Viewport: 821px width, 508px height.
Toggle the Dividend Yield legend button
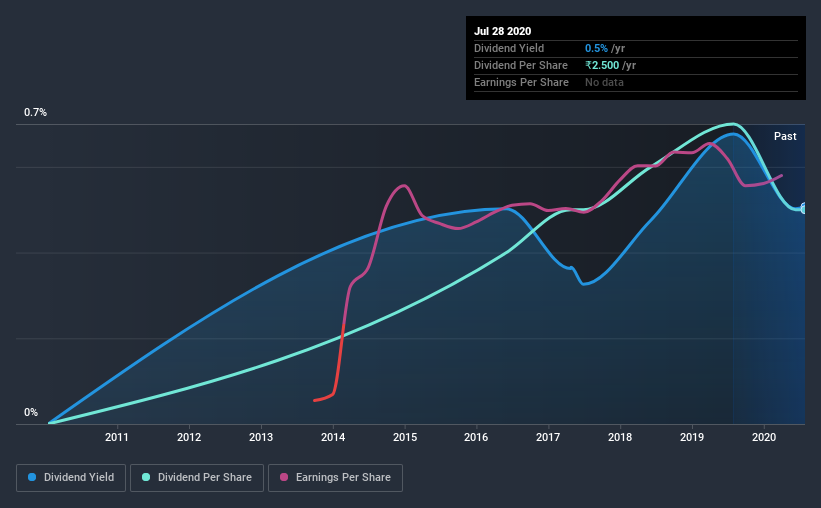tap(71, 478)
